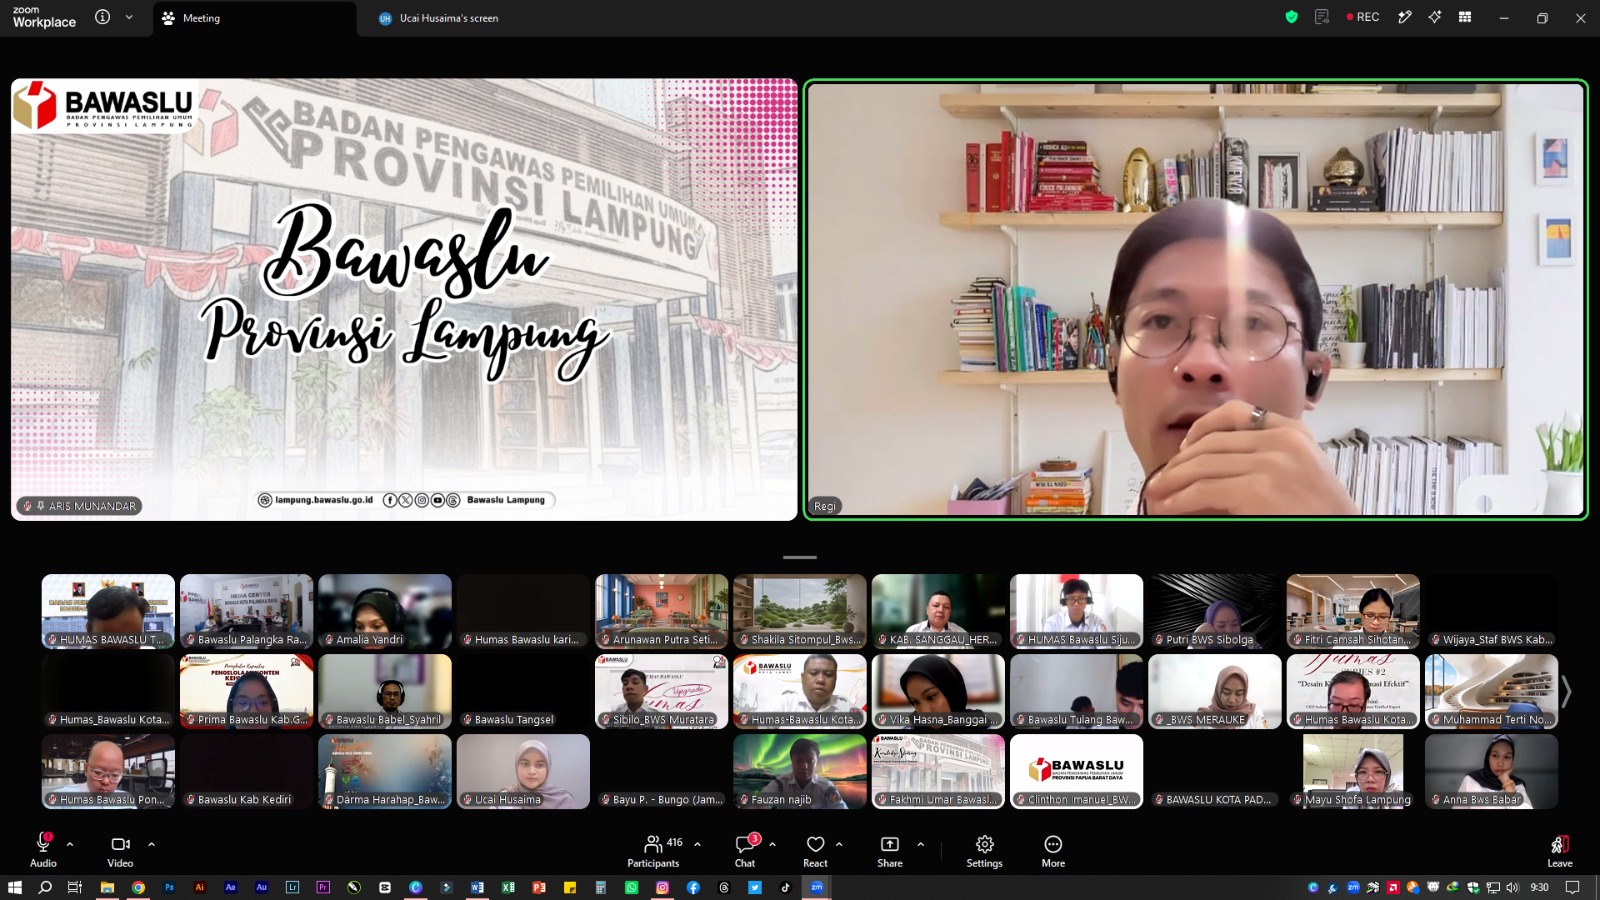
Task: Open Google Chrome from the taskbar
Action: coord(138,887)
